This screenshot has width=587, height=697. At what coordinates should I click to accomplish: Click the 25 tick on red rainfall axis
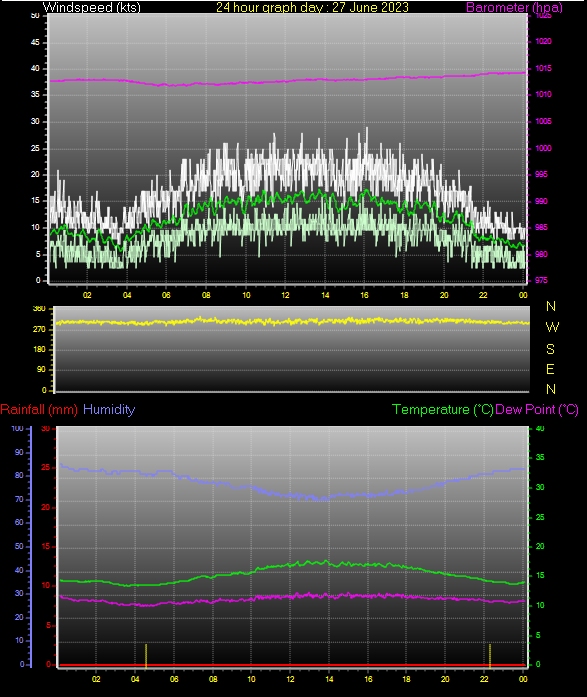45,468
